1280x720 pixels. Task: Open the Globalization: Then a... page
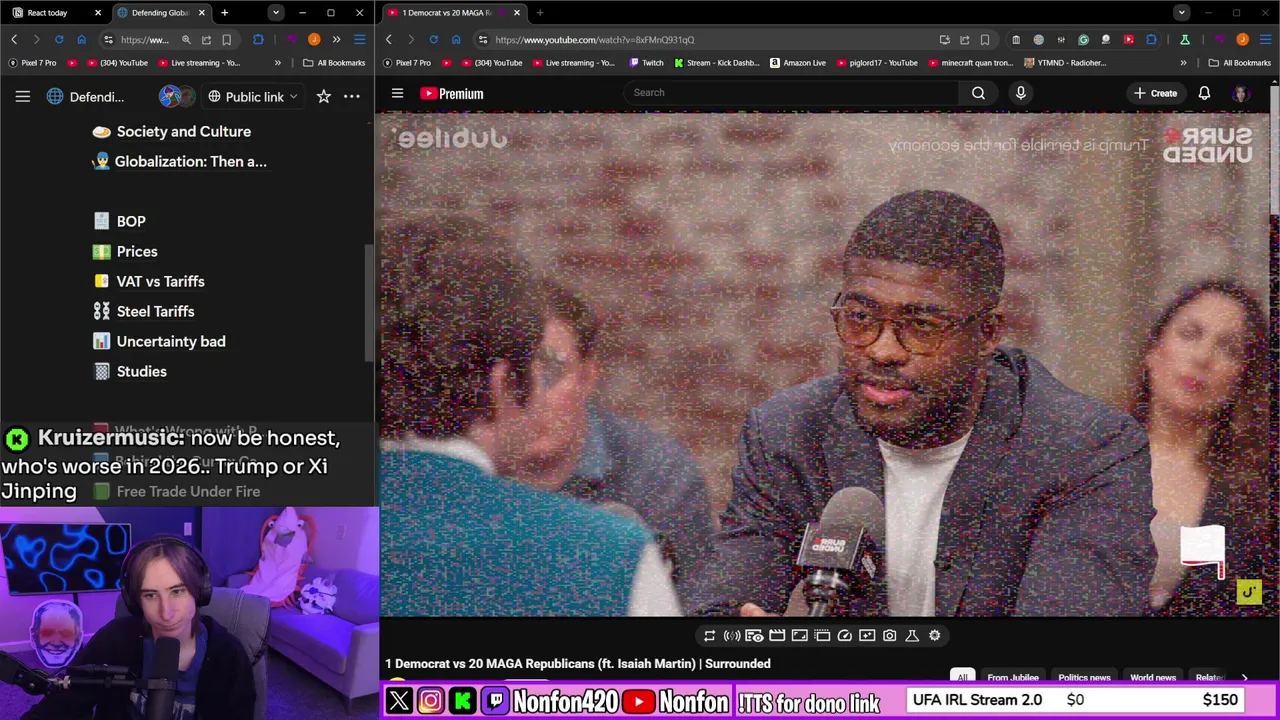[x=179, y=161]
